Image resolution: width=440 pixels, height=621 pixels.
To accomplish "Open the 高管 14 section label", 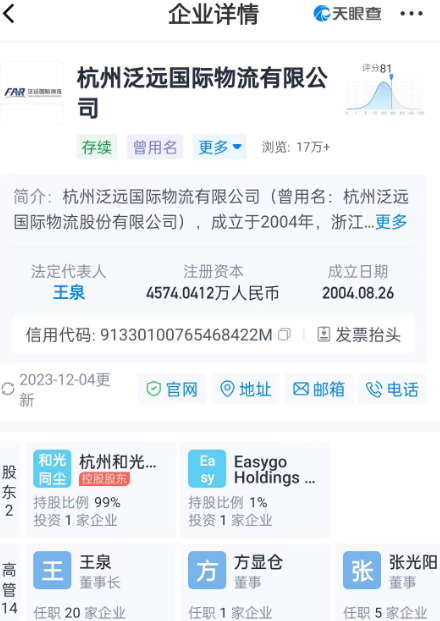I will point(10,589).
